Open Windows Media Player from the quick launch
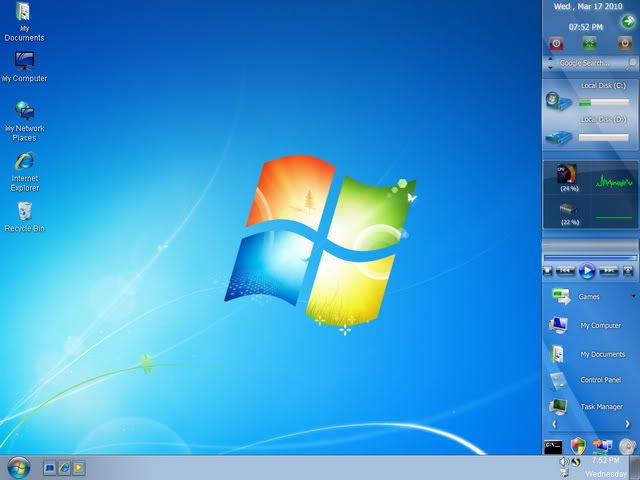This screenshot has height=480, width=640. [78, 468]
